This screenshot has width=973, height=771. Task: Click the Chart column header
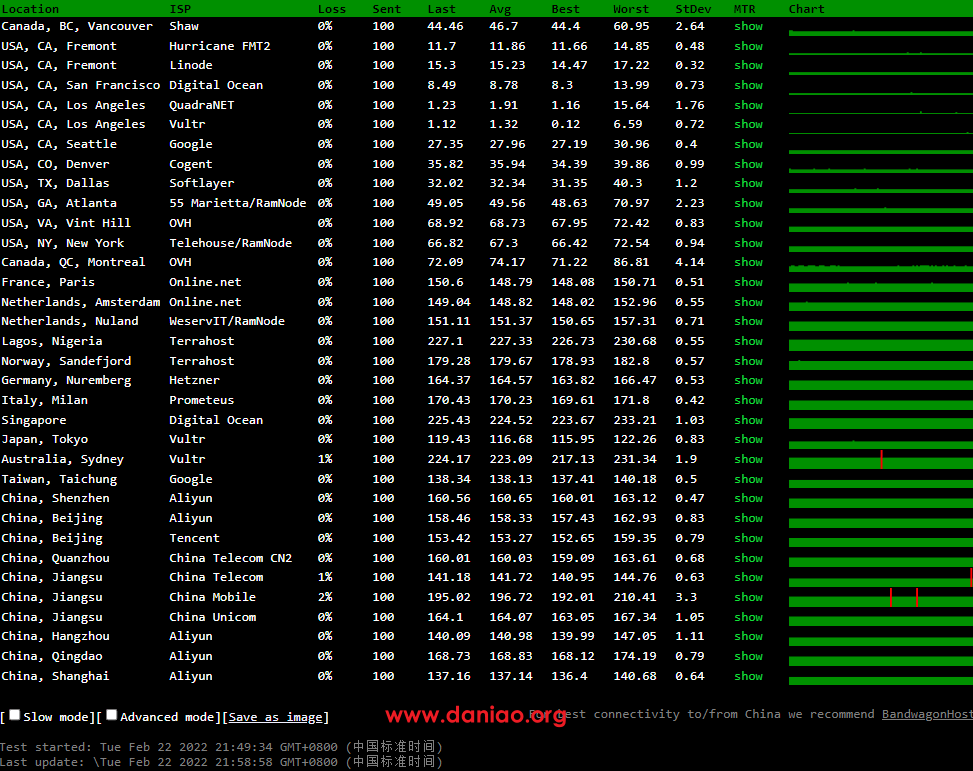click(x=807, y=9)
